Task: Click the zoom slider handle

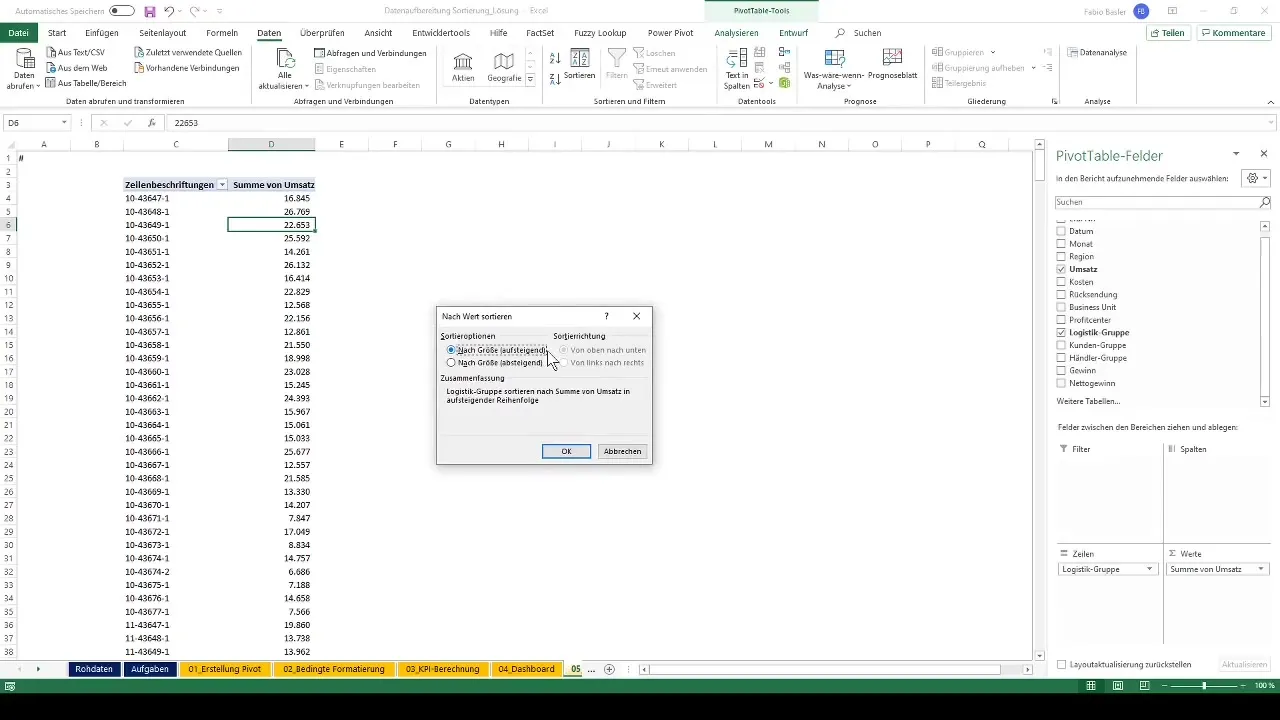Action: coord(1204,686)
